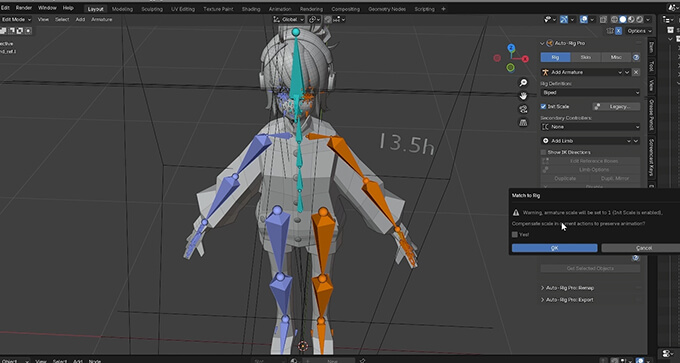
Task: Open the Add Limb dropdown
Action: [x=590, y=141]
